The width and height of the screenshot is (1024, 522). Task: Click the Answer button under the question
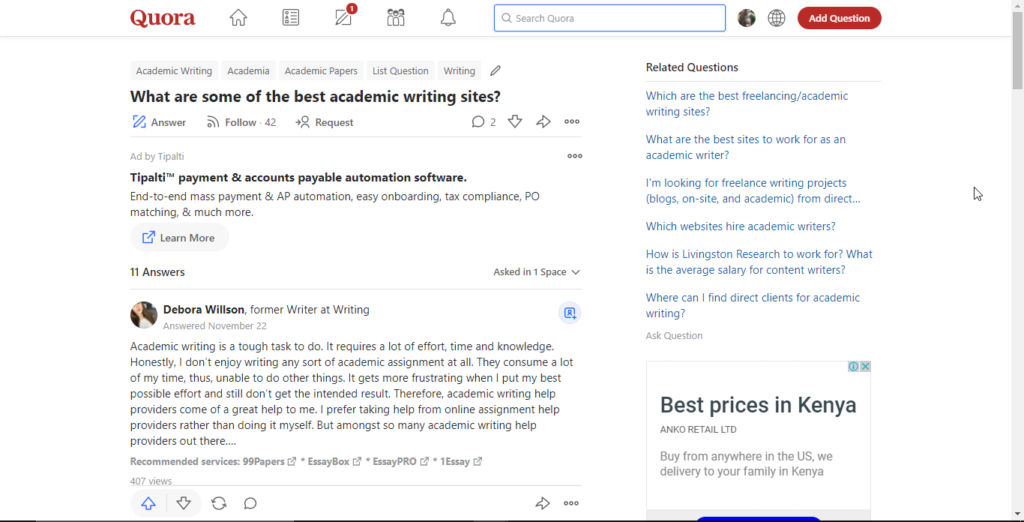click(159, 122)
